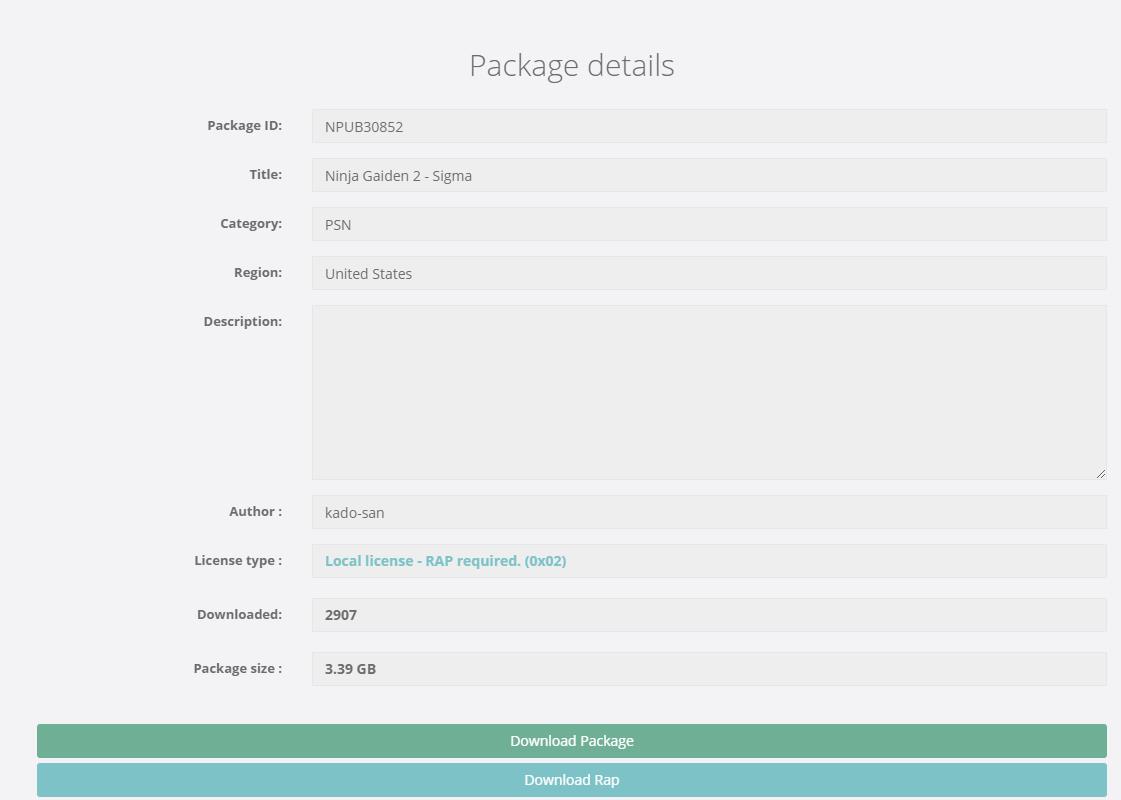Screen dimensions: 1121x800
Task: Click the Local license - RAP required text
Action: pos(446,561)
